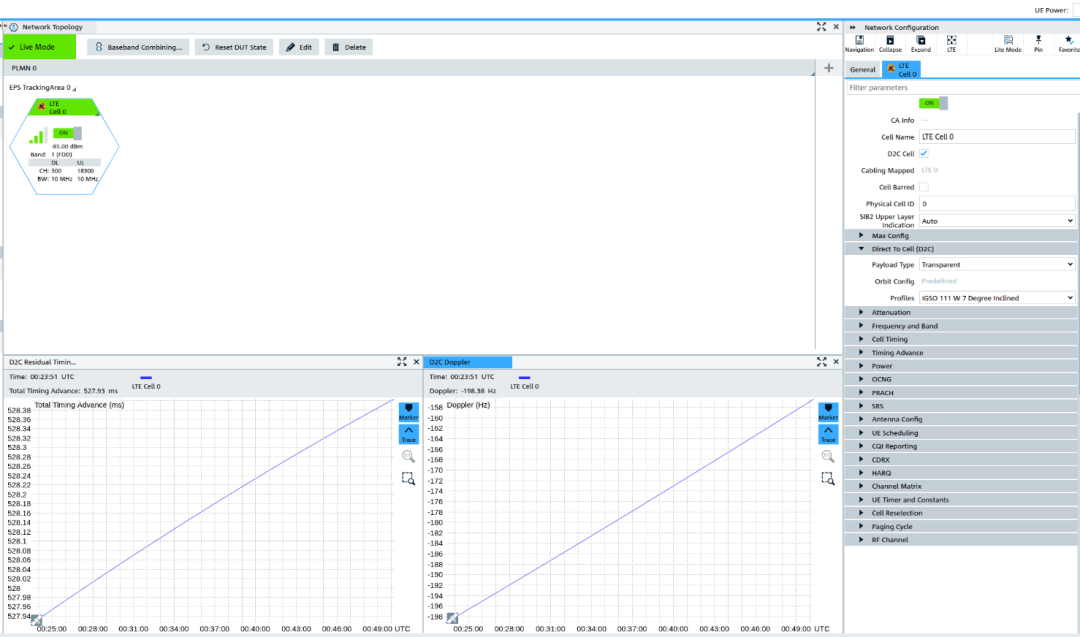The height and width of the screenshot is (637, 1080).
Task: Click the Marker button on the Doppler graph
Action: click(x=828, y=412)
